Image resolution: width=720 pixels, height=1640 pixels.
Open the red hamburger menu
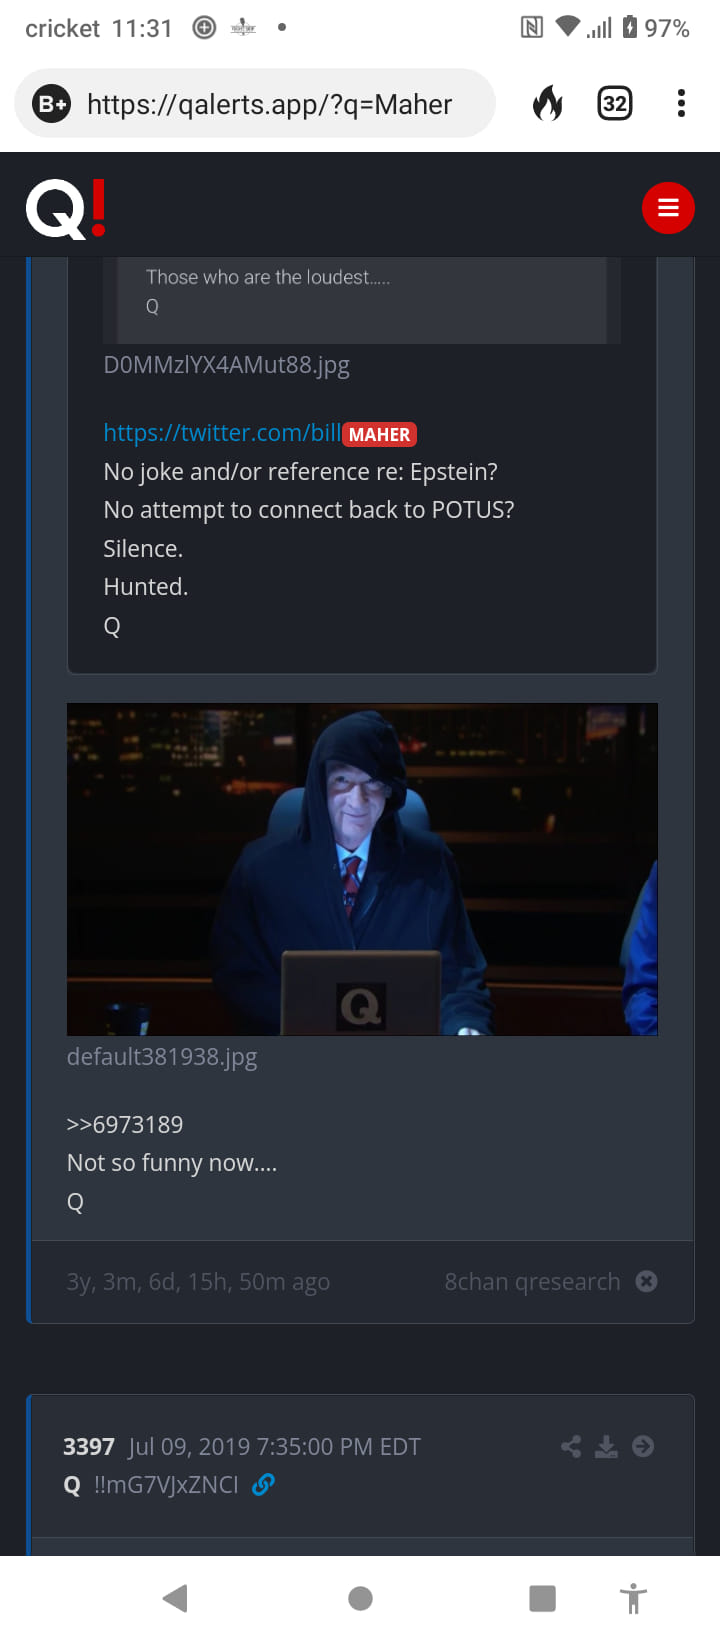coord(668,208)
